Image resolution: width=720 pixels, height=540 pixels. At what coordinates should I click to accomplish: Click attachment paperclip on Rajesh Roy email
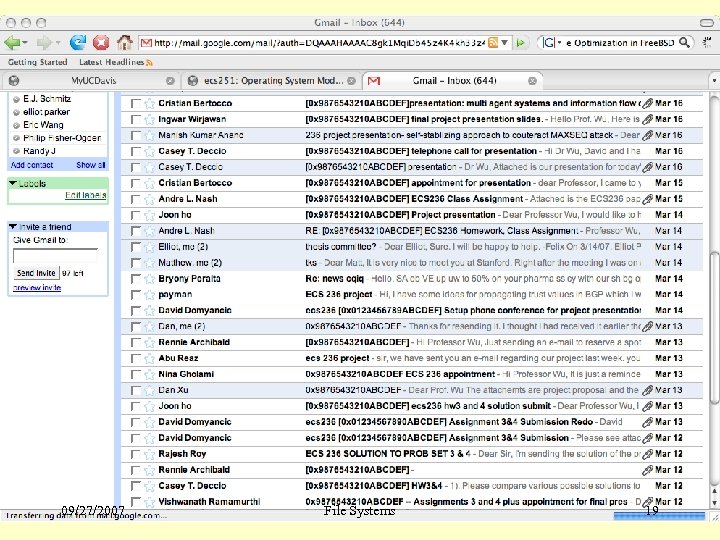pos(647,454)
